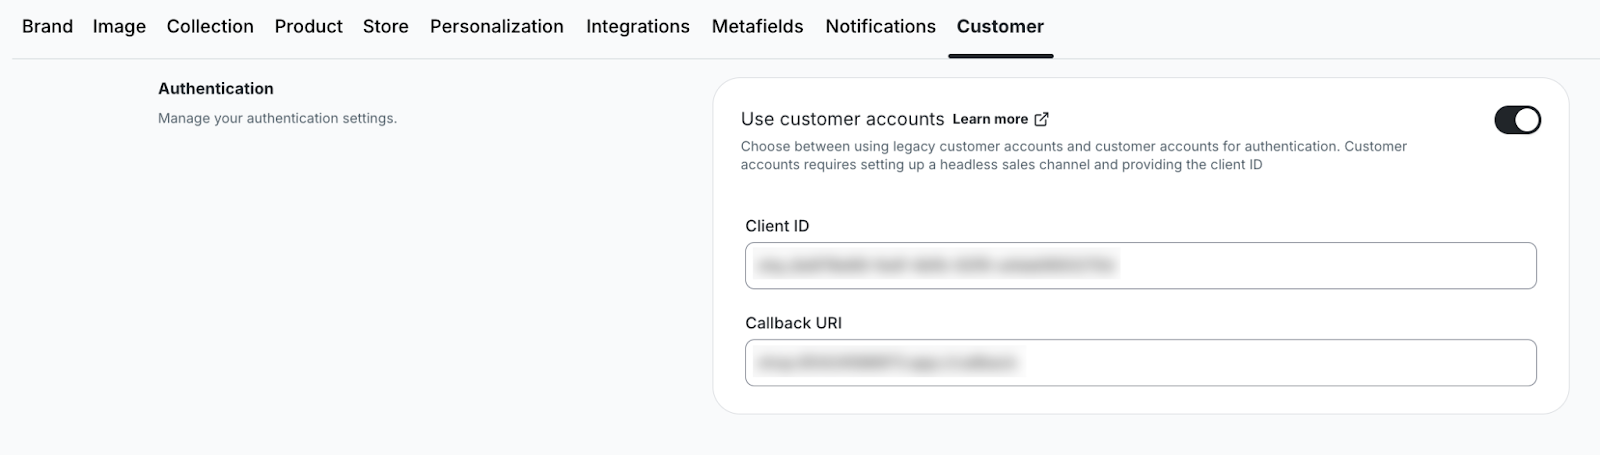Focus the Client ID input field

[1140, 266]
